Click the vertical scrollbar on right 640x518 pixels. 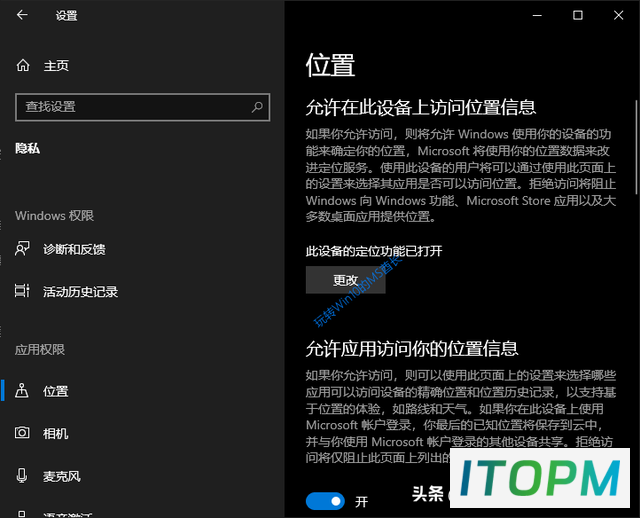(x=636, y=147)
